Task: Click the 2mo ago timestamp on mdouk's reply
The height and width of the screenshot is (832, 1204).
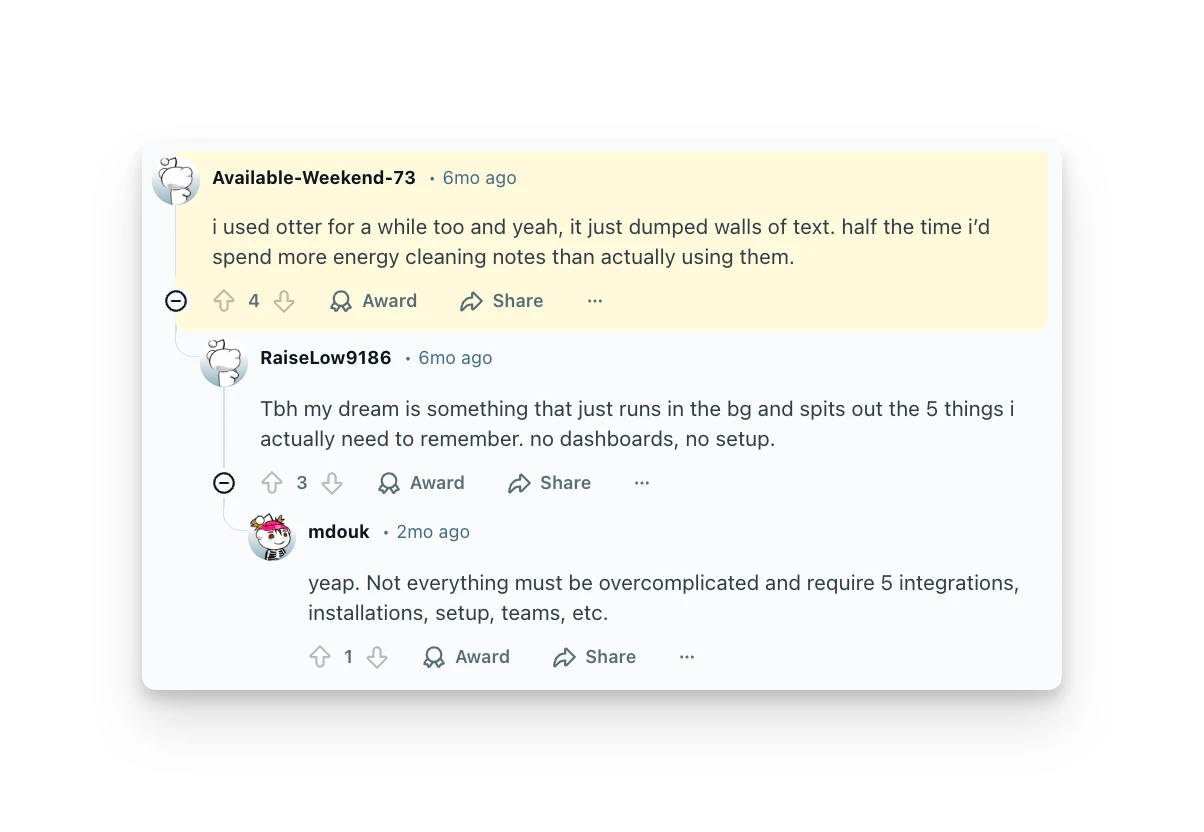Action: pyautogui.click(x=432, y=531)
